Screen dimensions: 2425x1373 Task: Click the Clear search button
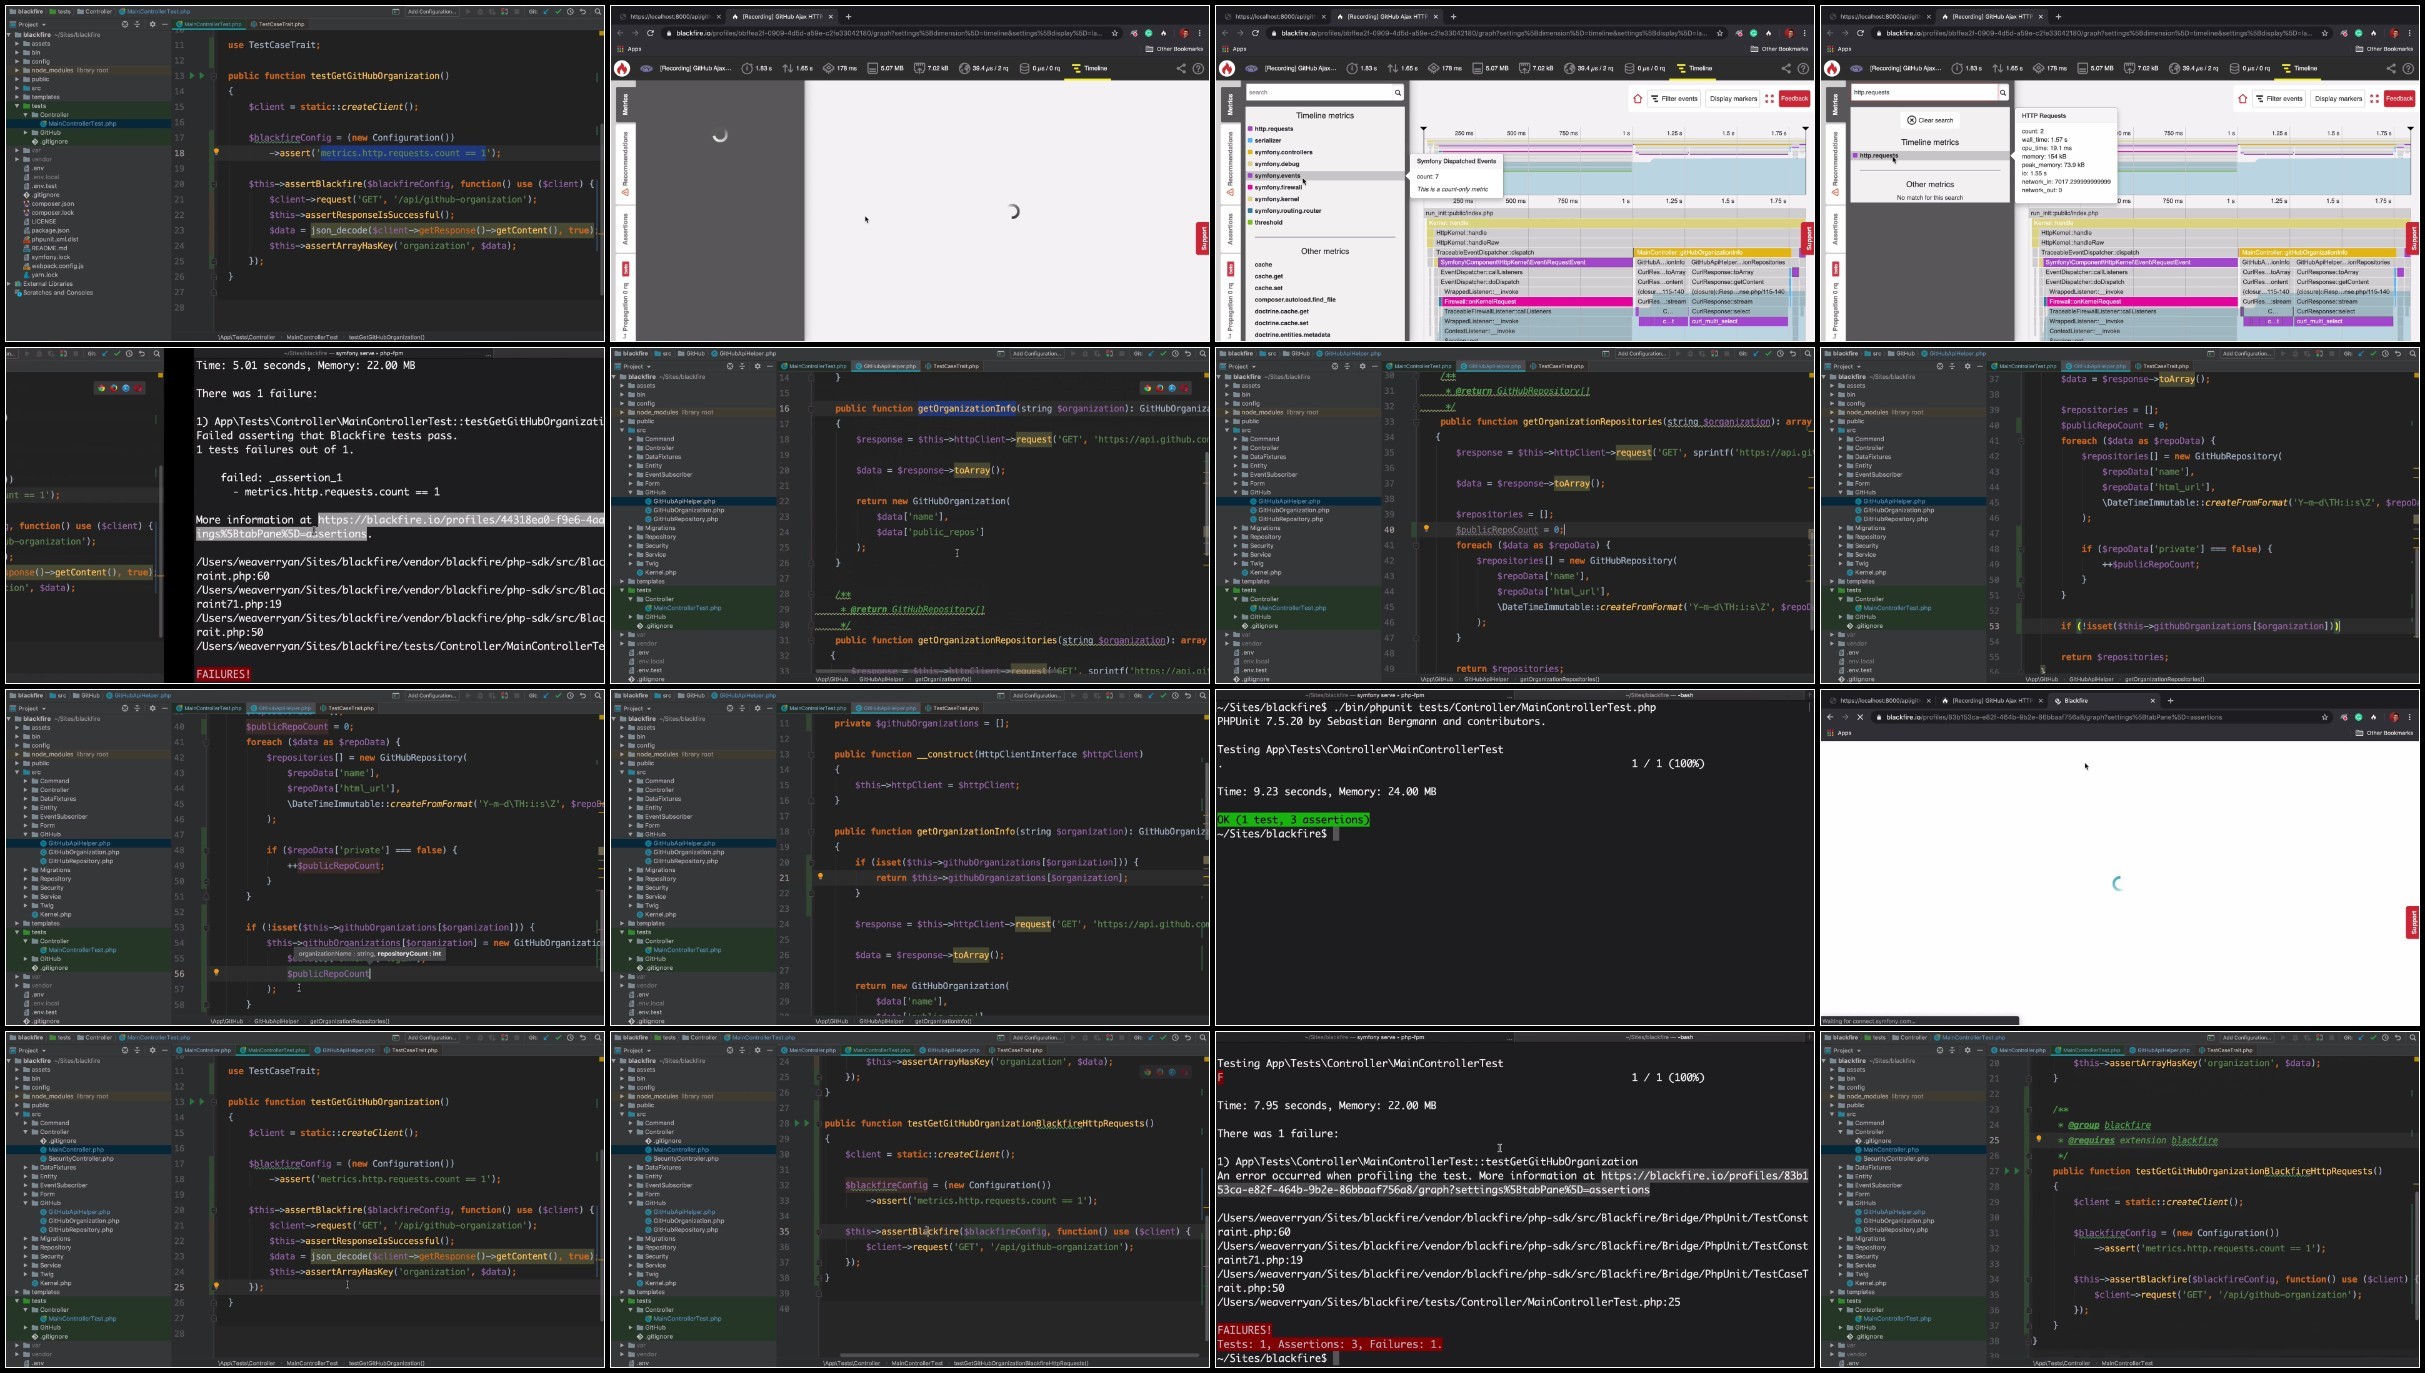1930,120
